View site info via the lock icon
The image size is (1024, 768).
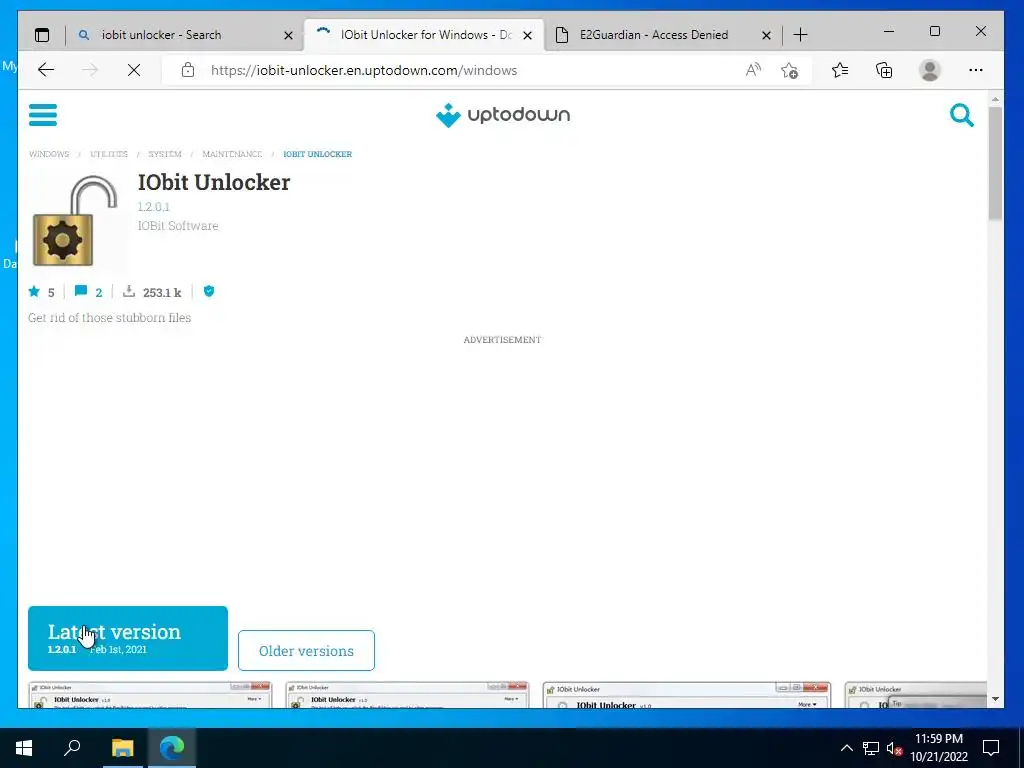[x=188, y=70]
